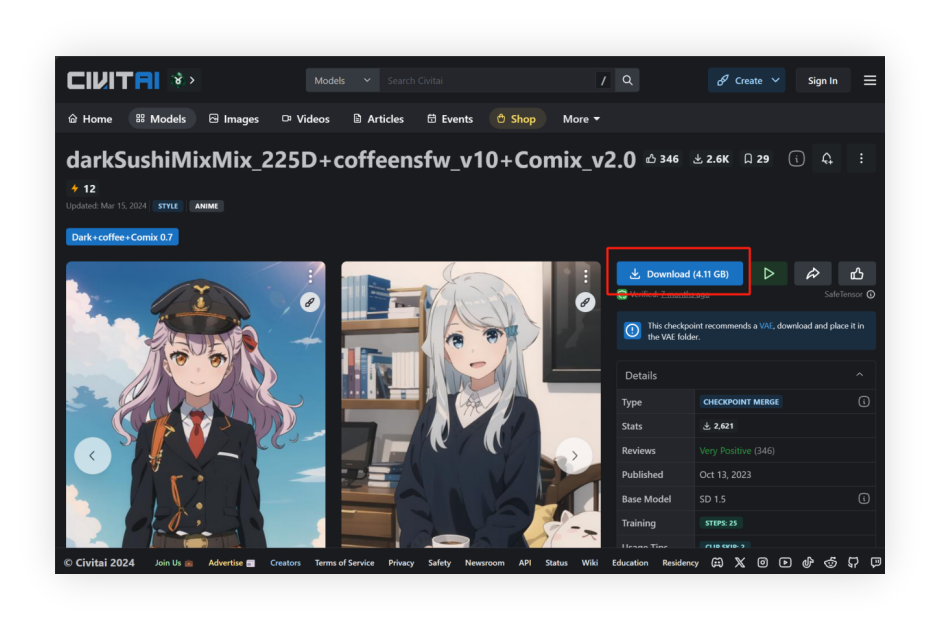Share the model using the arrow share icon
The width and height of the screenshot is (941, 632).
click(x=812, y=273)
